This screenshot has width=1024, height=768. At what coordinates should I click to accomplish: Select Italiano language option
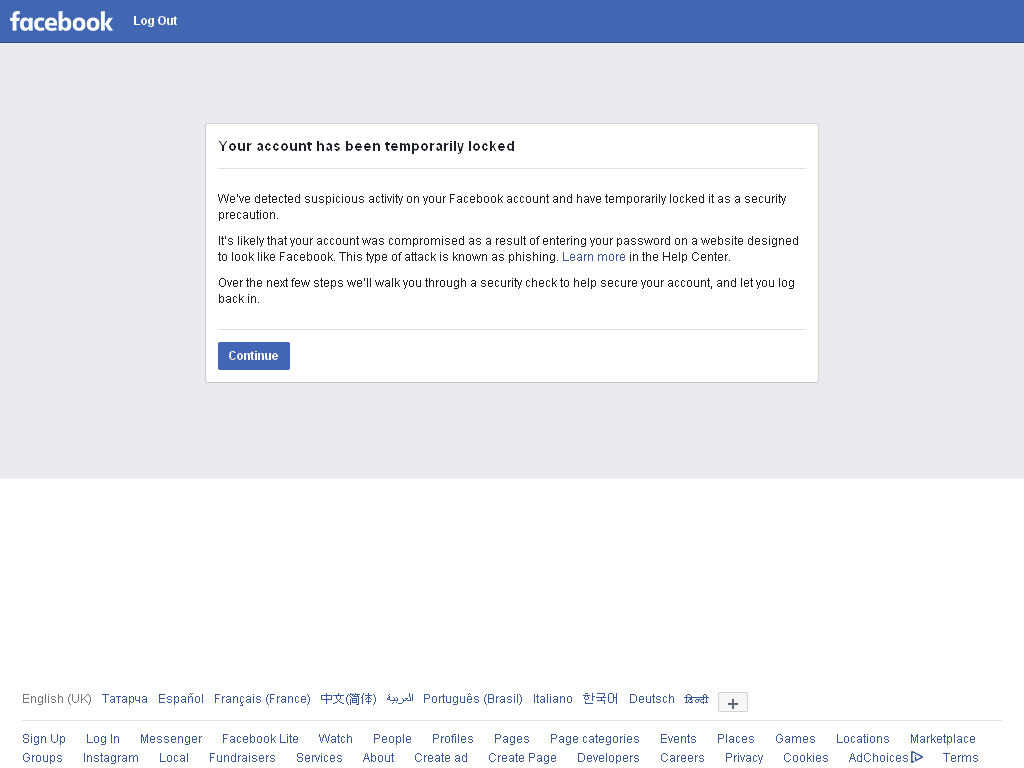[x=552, y=699]
